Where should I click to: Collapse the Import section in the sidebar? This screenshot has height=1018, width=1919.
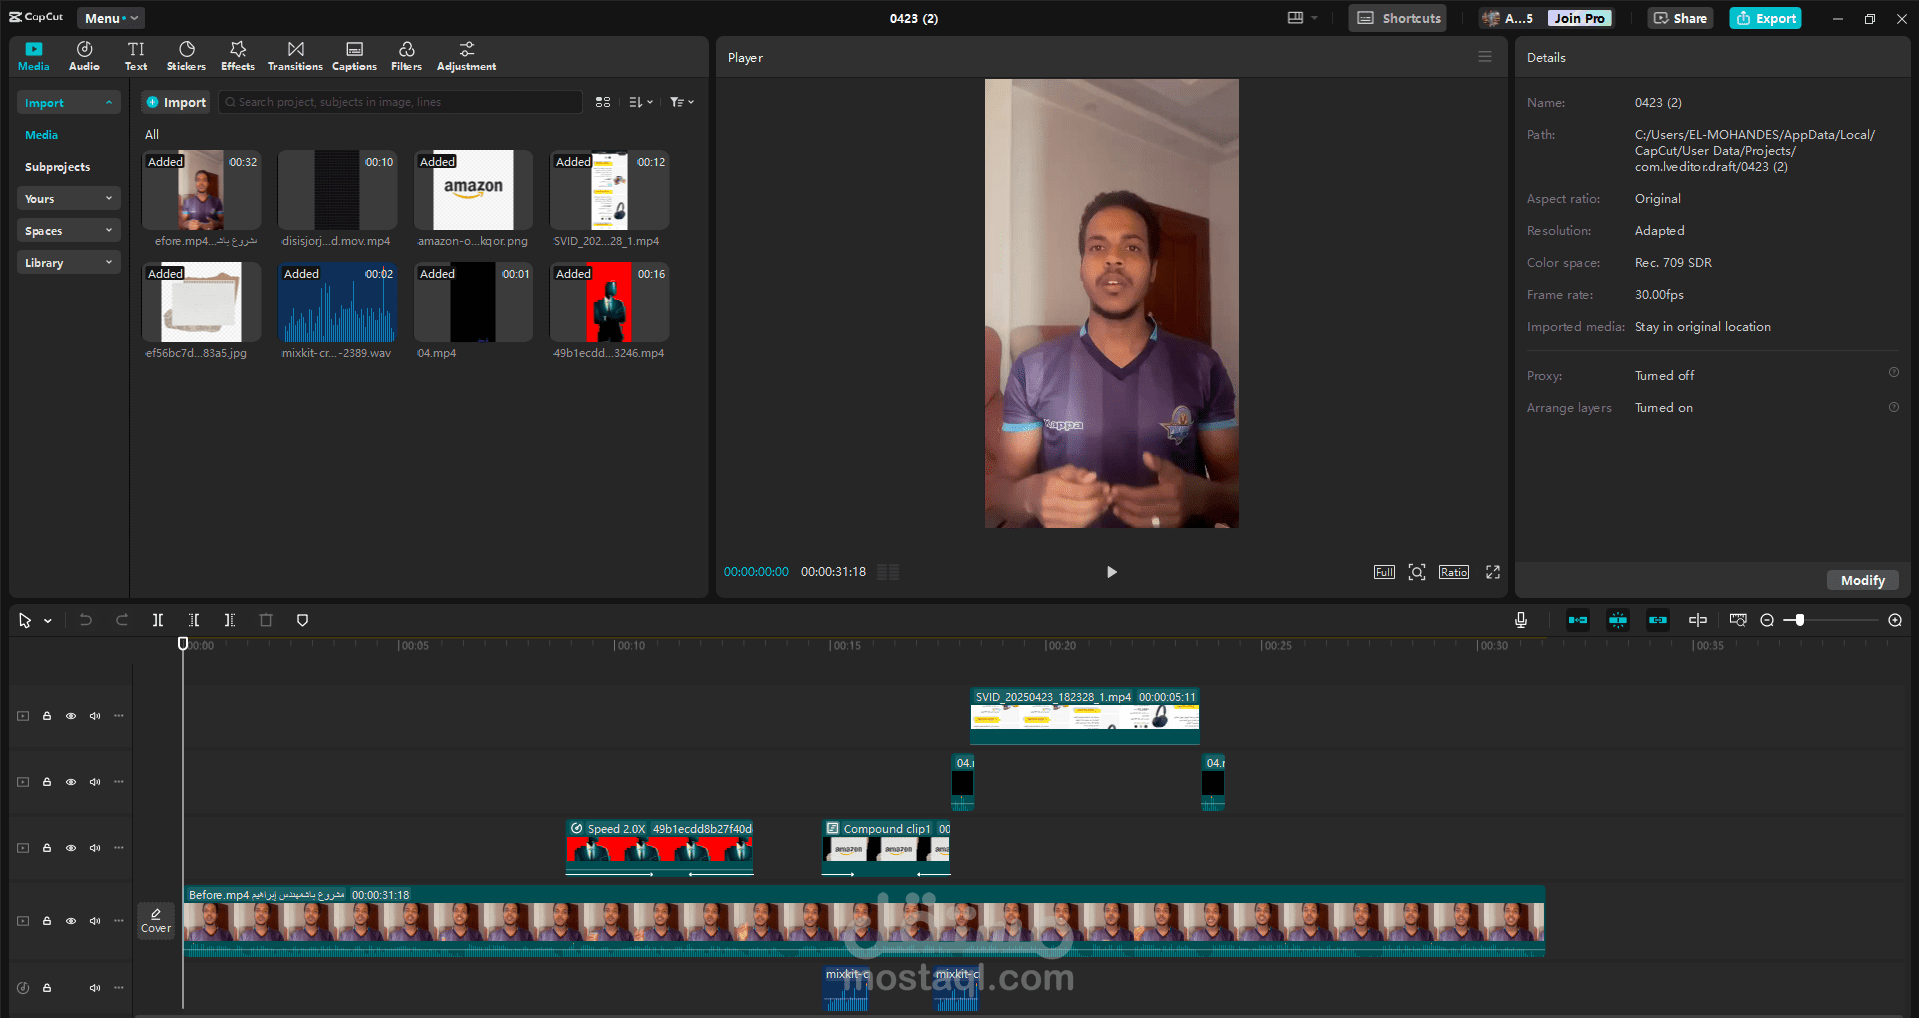[68, 103]
